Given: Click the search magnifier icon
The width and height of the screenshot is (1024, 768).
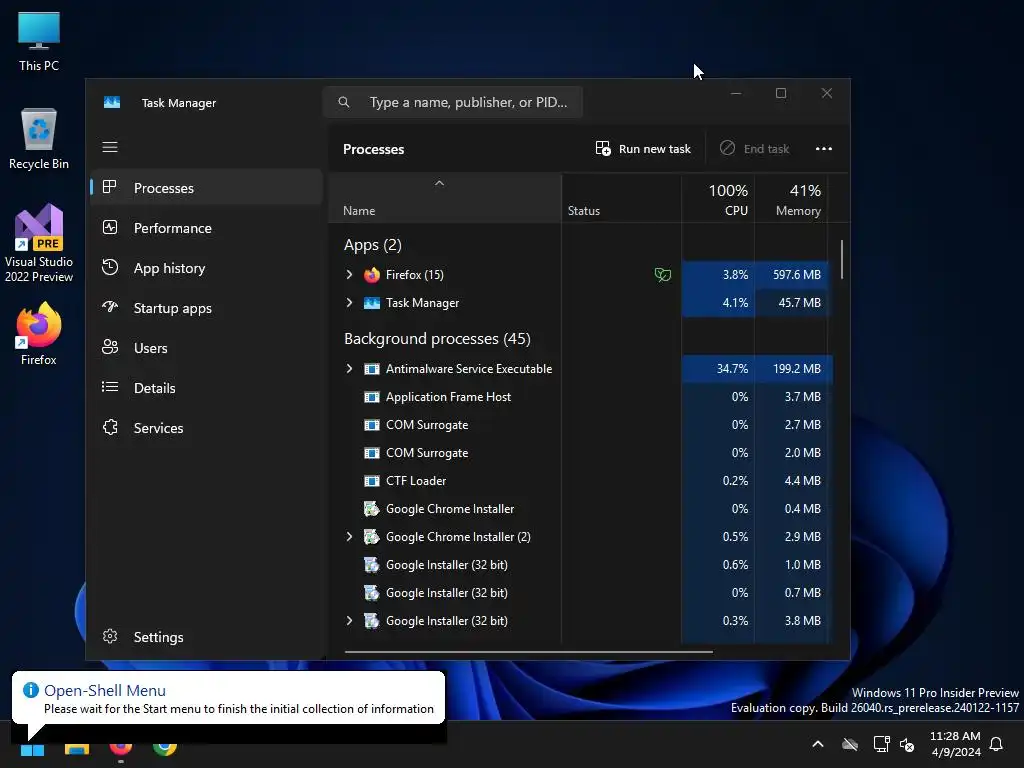Looking at the screenshot, I should pyautogui.click(x=344, y=102).
